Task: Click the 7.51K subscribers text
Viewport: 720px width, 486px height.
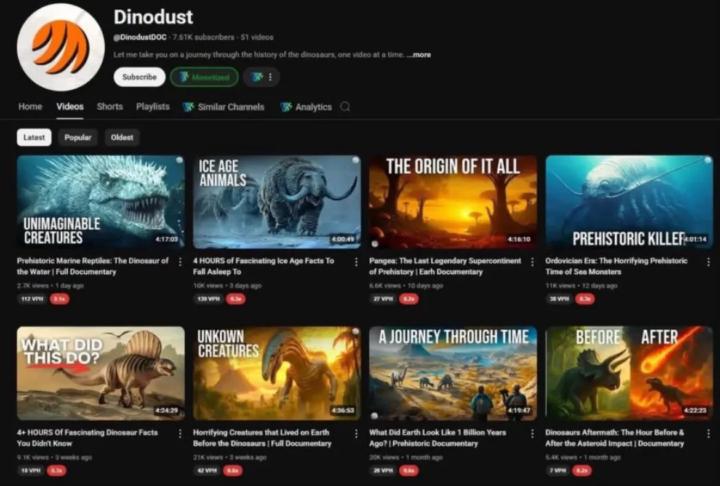Action: tap(203, 37)
